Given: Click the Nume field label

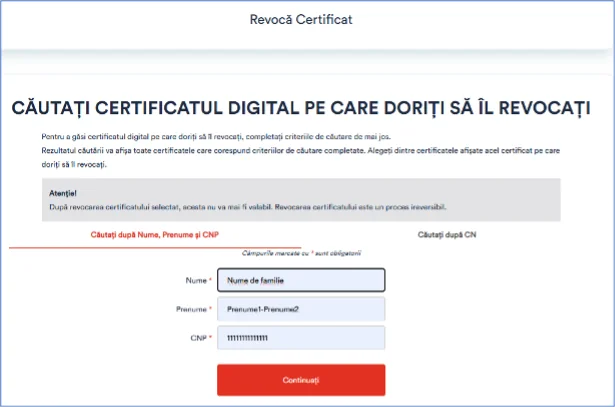Looking at the screenshot, I should 196,281.
